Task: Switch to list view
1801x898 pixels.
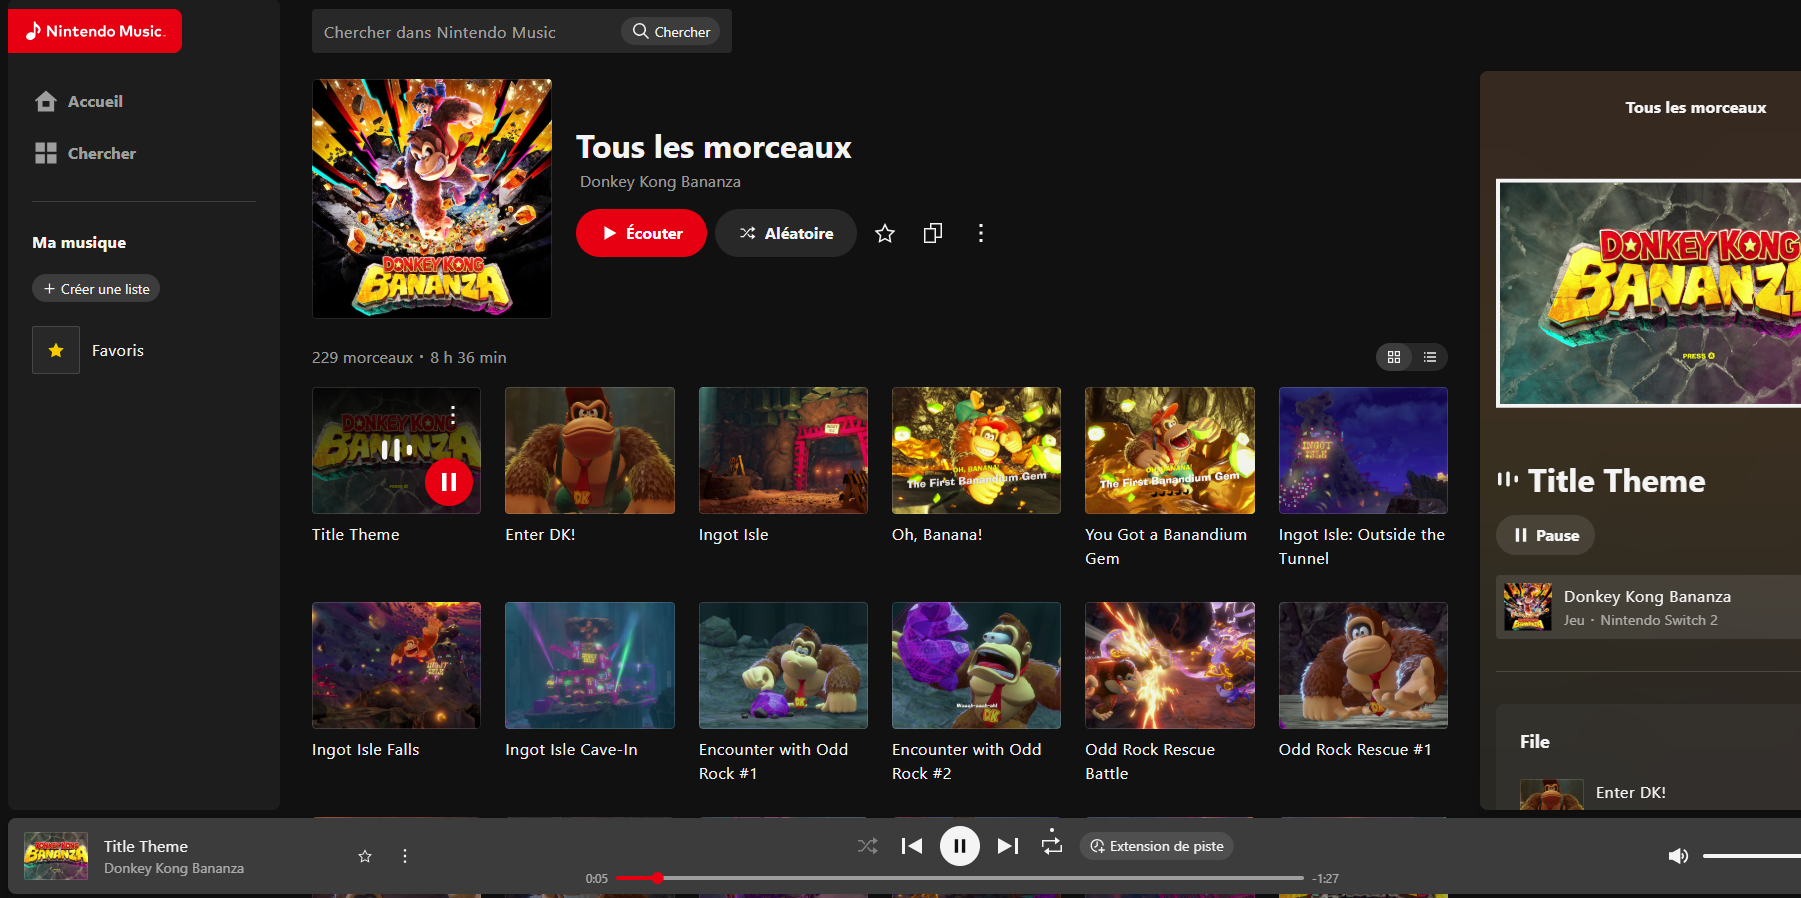Action: [1430, 357]
